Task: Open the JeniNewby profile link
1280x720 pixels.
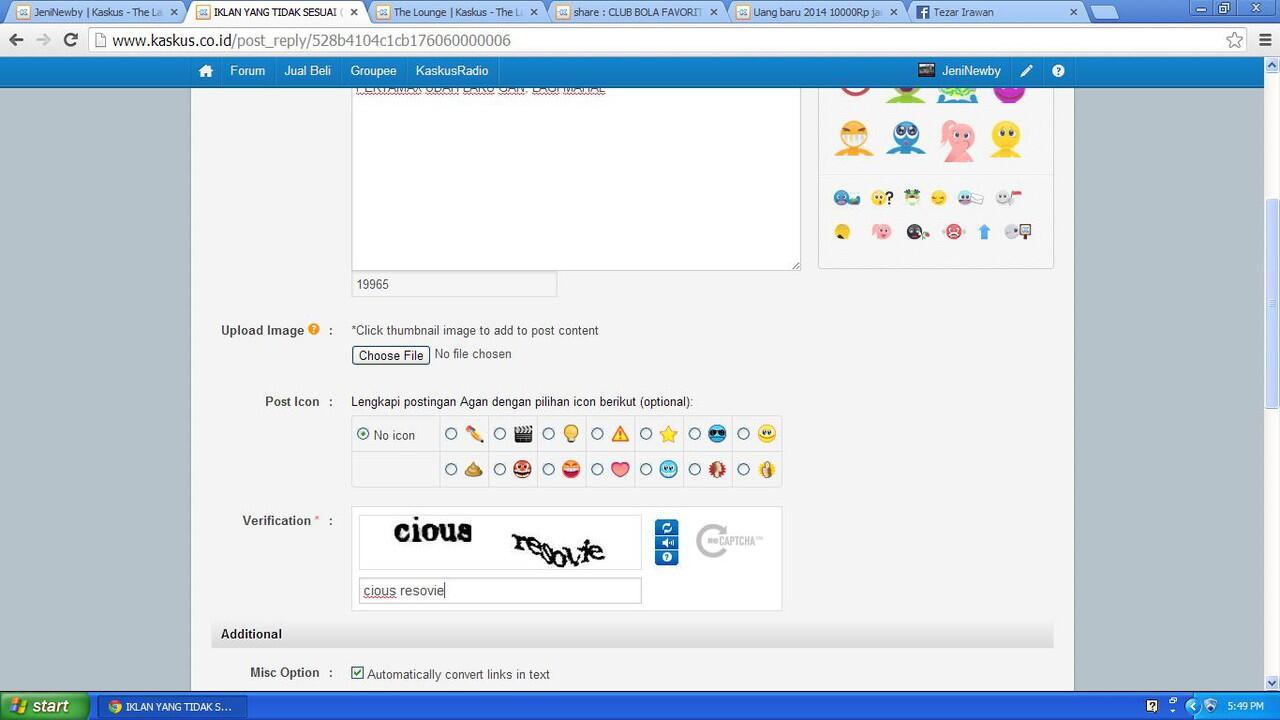Action: (x=971, y=71)
